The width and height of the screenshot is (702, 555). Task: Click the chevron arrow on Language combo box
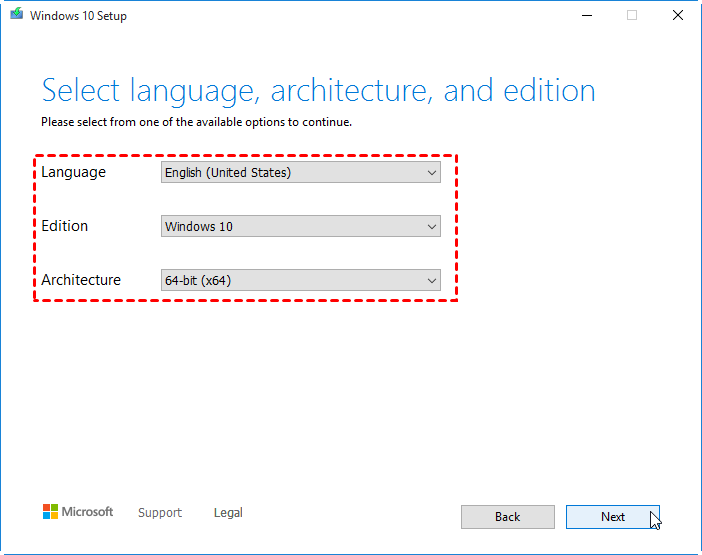(432, 172)
